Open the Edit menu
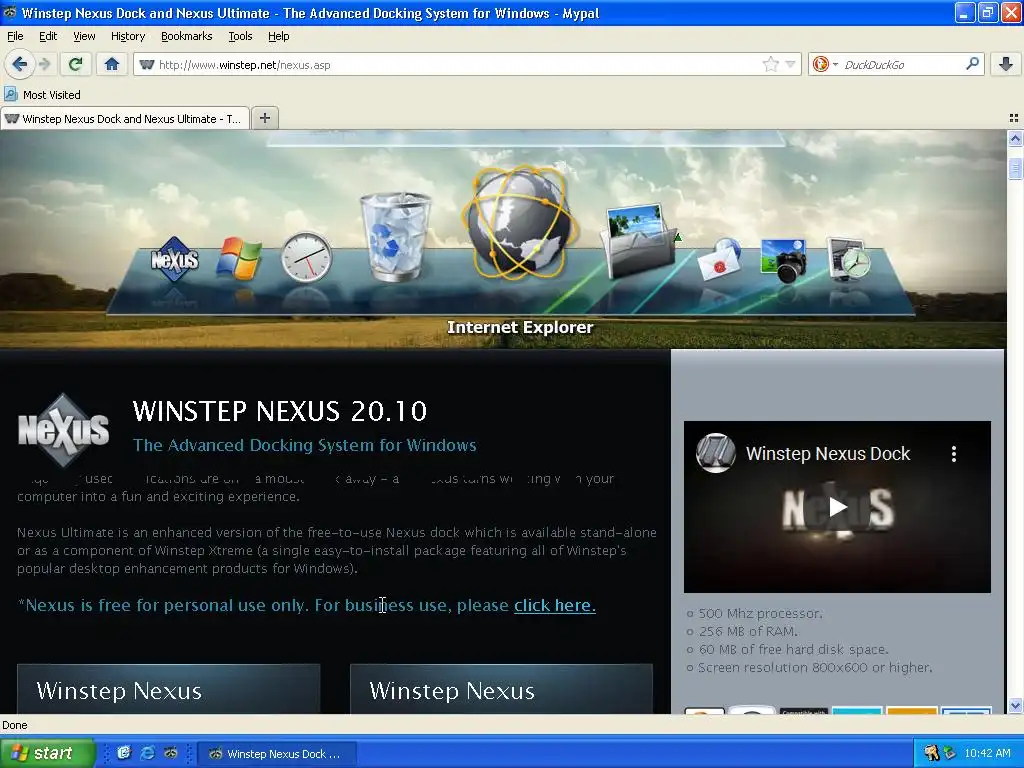The height and width of the screenshot is (768, 1024). 48,36
